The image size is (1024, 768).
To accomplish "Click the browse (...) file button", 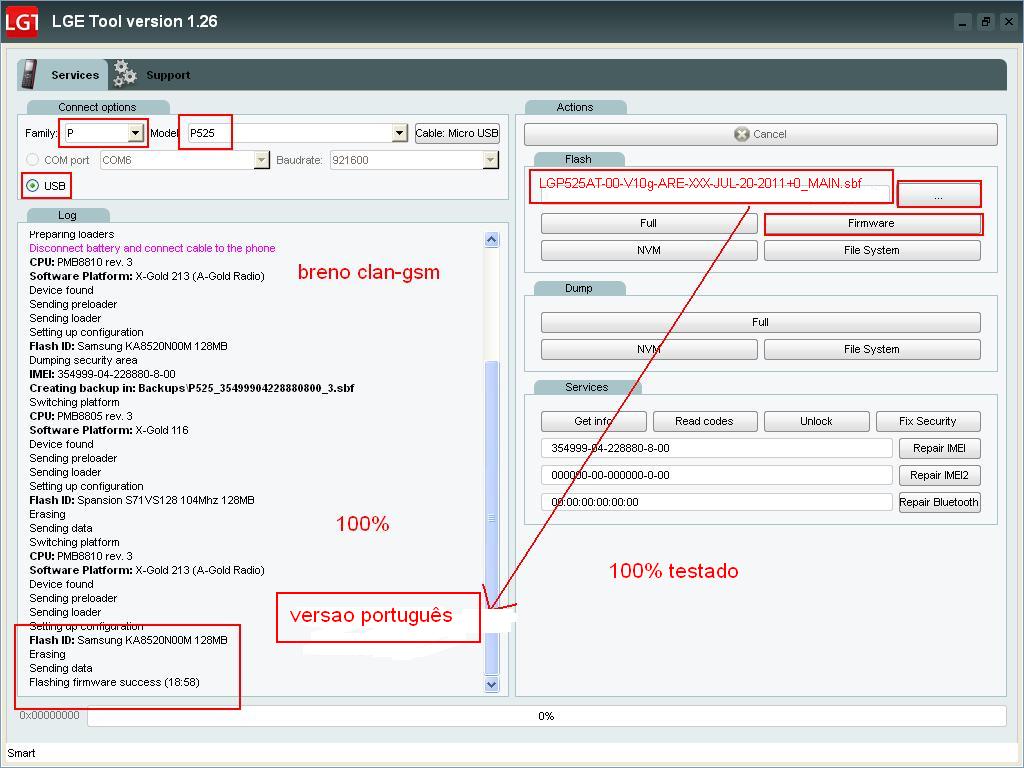I will click(x=938, y=196).
